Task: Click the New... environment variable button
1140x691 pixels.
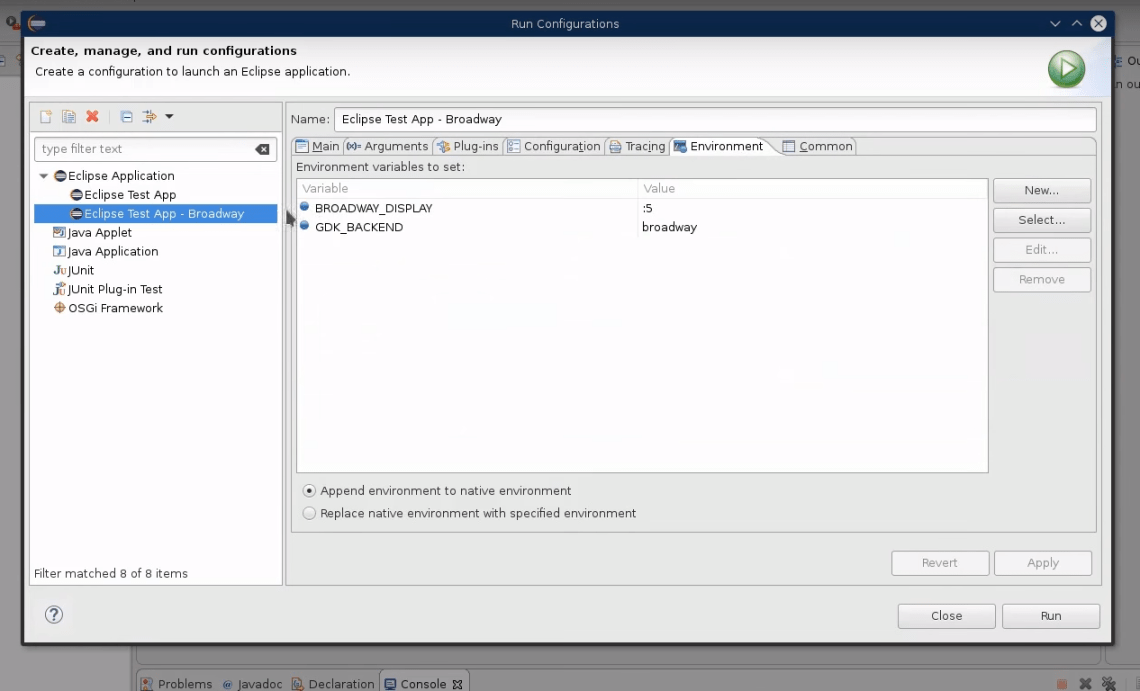Action: click(x=1041, y=190)
